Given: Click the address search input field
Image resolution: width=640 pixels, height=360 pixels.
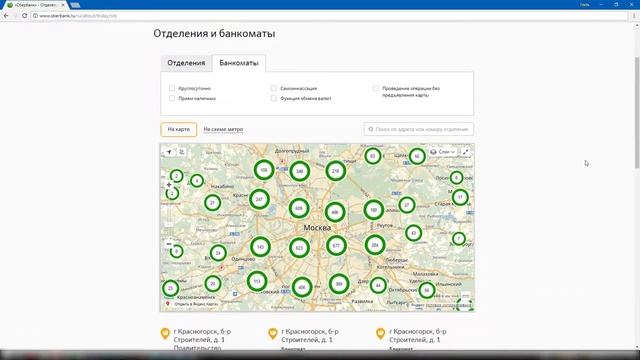Looking at the screenshot, I should click(419, 129).
